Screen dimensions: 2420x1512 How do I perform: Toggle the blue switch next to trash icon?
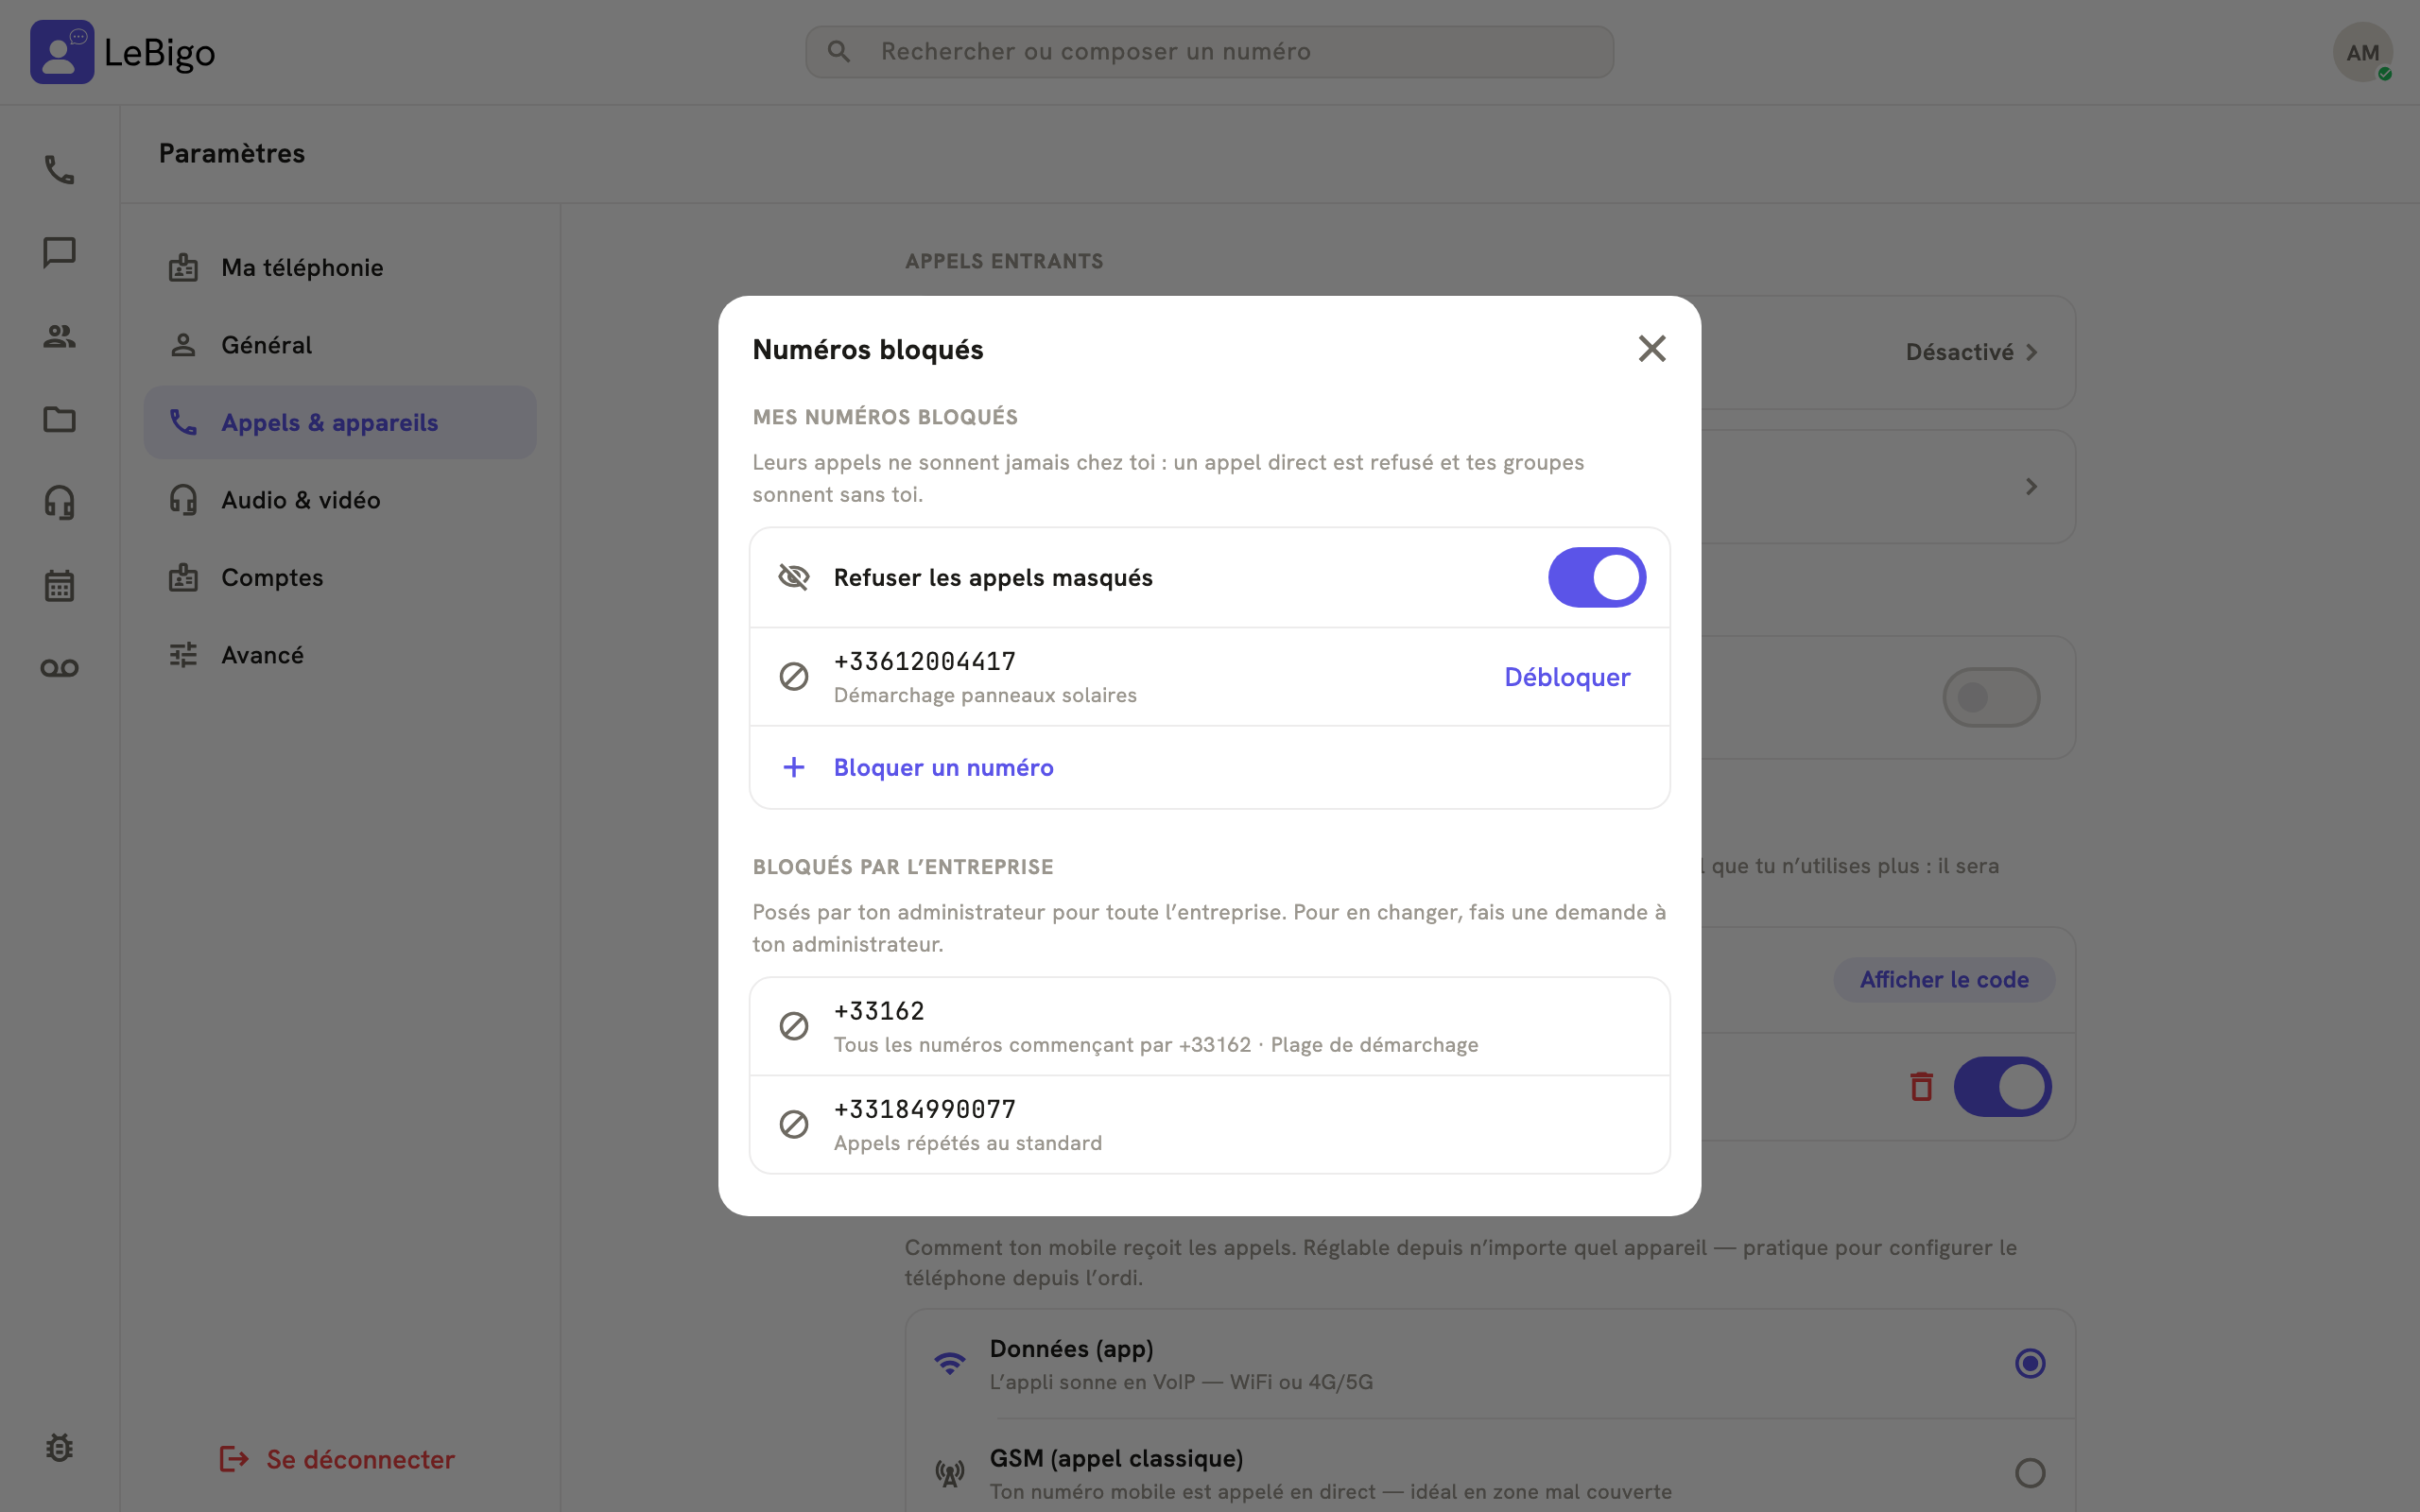click(2003, 1086)
